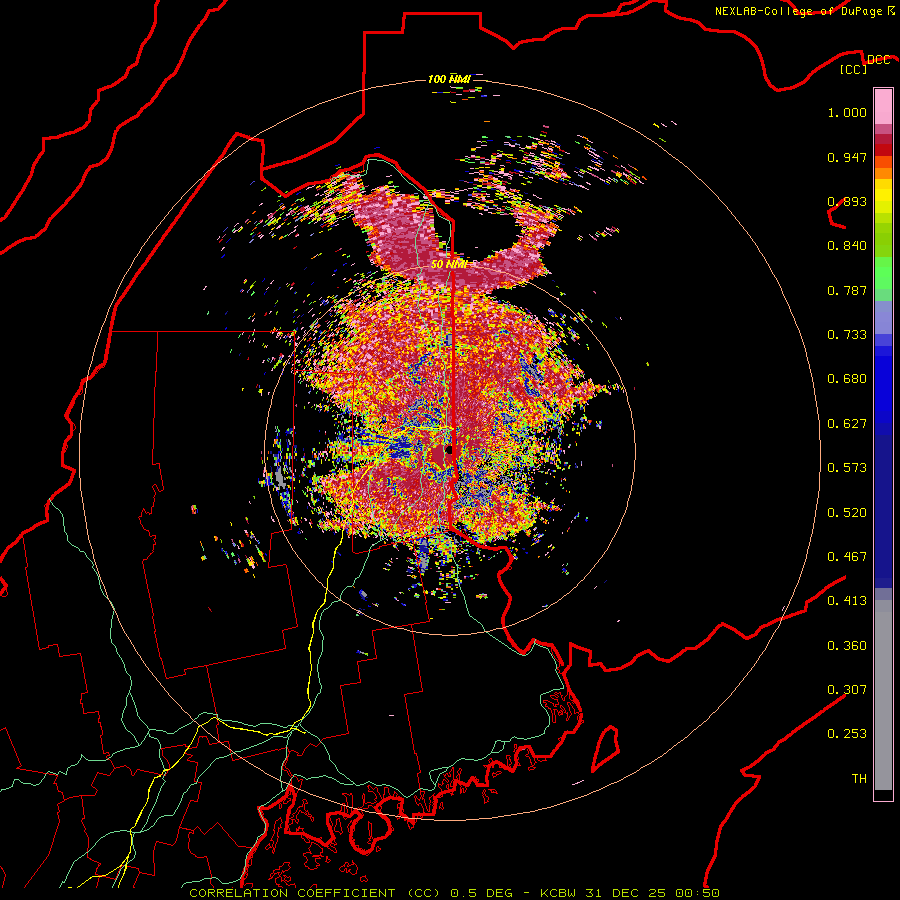The width and height of the screenshot is (900, 900).
Task: Click the 0.893 color scale label
Action: pos(847,201)
